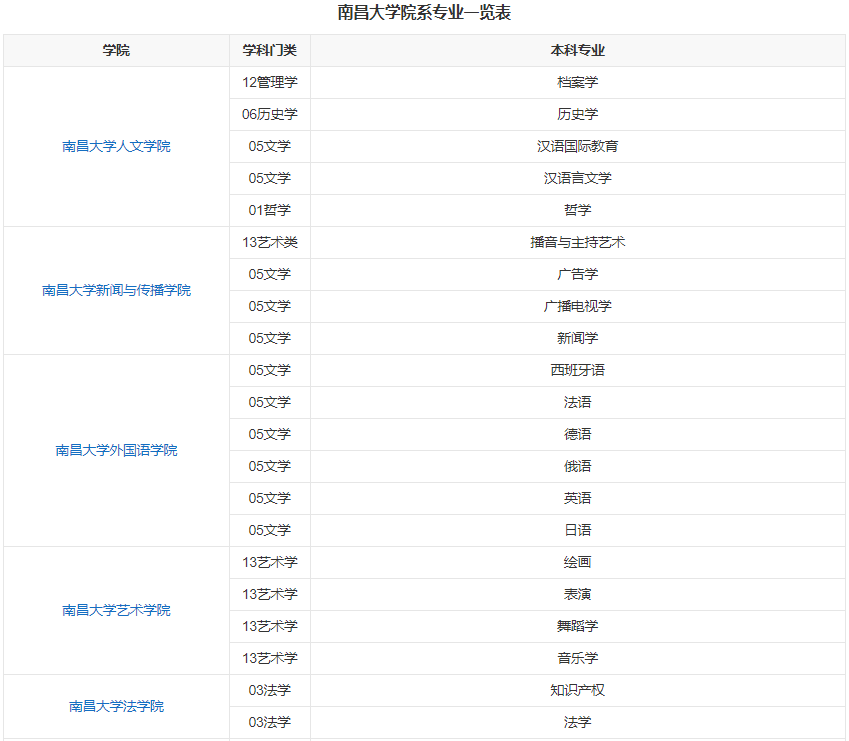Viewport: 849px width, 741px height.
Task: Click the 01哲学 category cell
Action: tap(270, 210)
